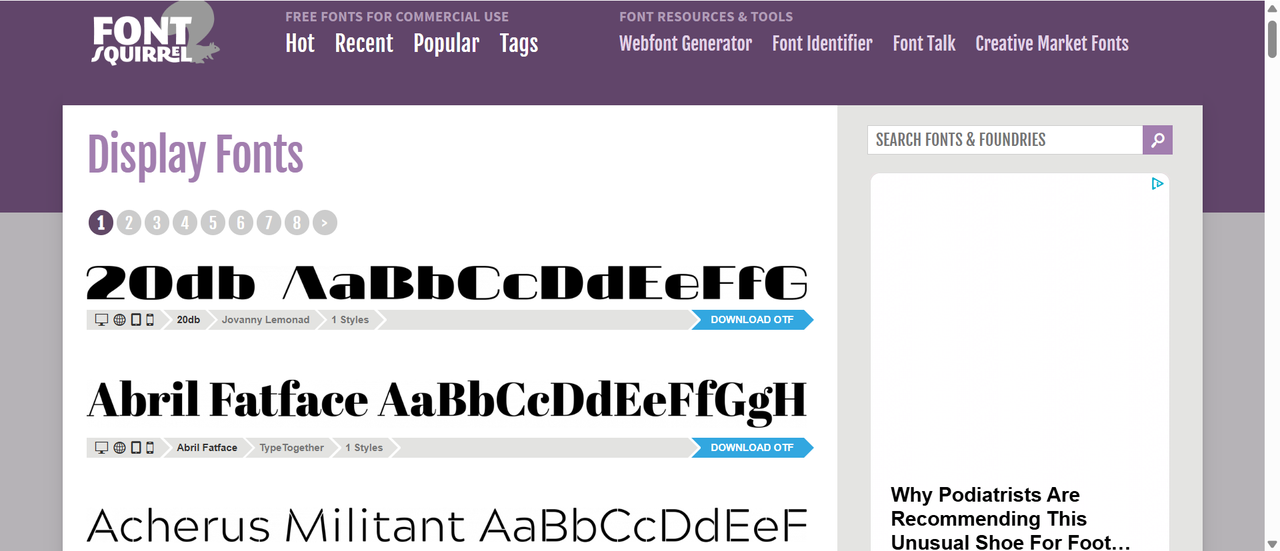
Task: Click app phone icon in 20db row
Action: pyautogui.click(x=150, y=320)
